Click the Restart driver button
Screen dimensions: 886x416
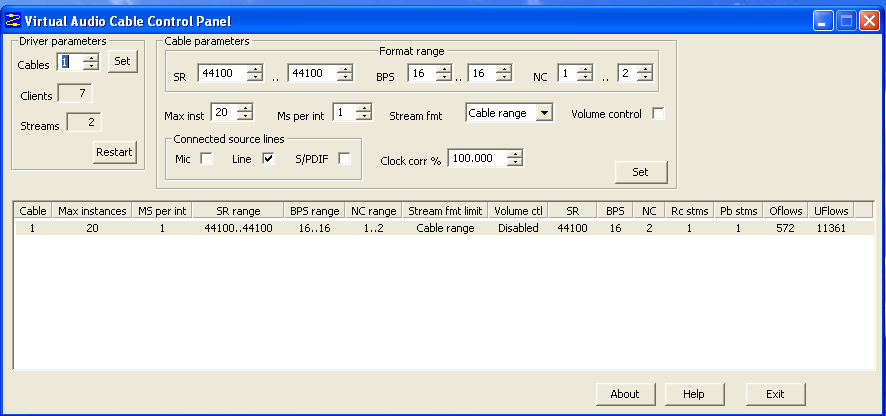point(115,152)
